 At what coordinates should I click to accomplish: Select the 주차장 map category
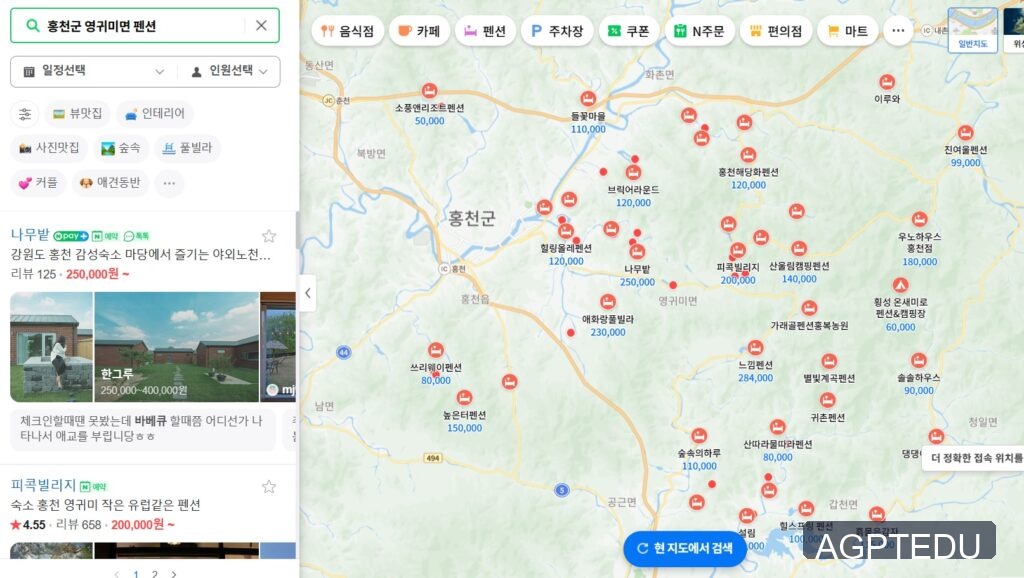557,31
